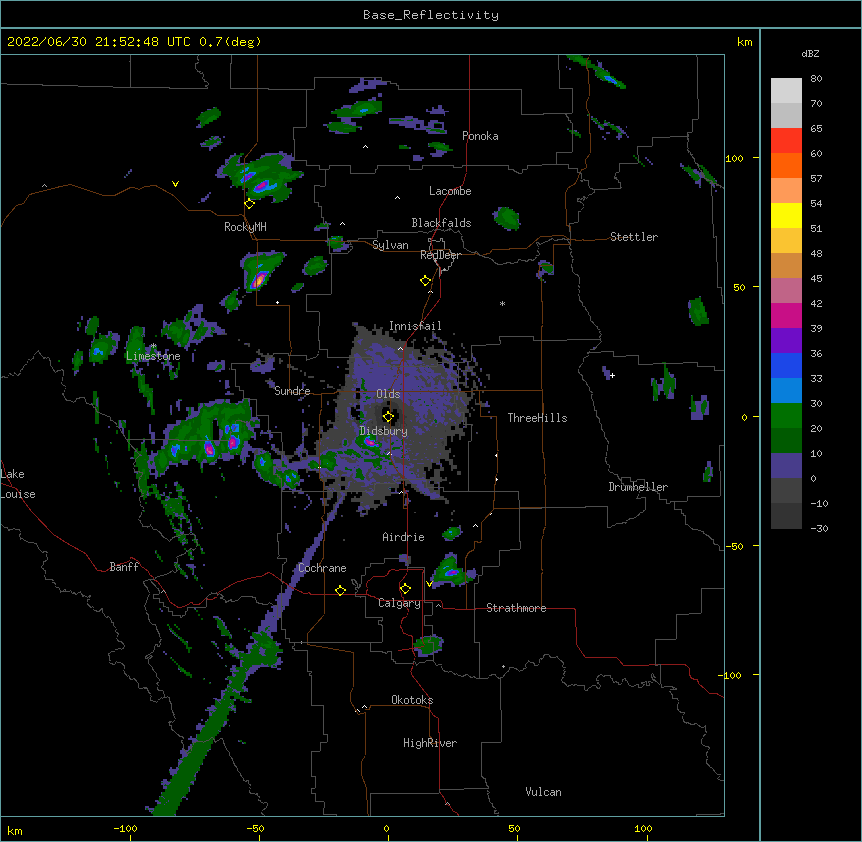Click the Stettler town label
The image size is (862, 842).
[x=634, y=237]
